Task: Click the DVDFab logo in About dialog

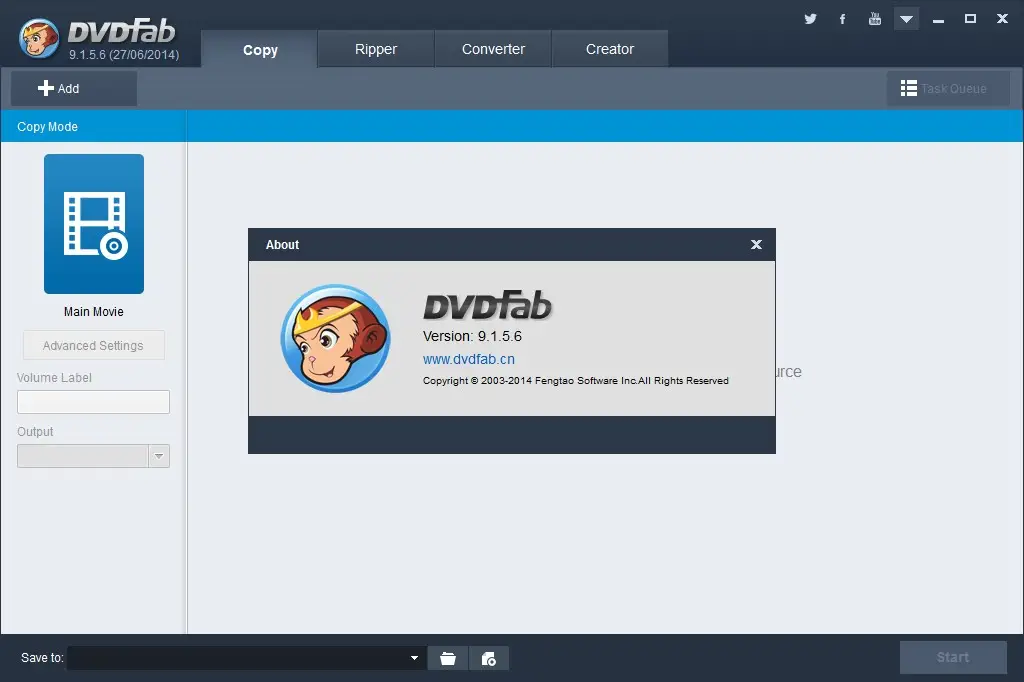Action: pyautogui.click(x=487, y=305)
